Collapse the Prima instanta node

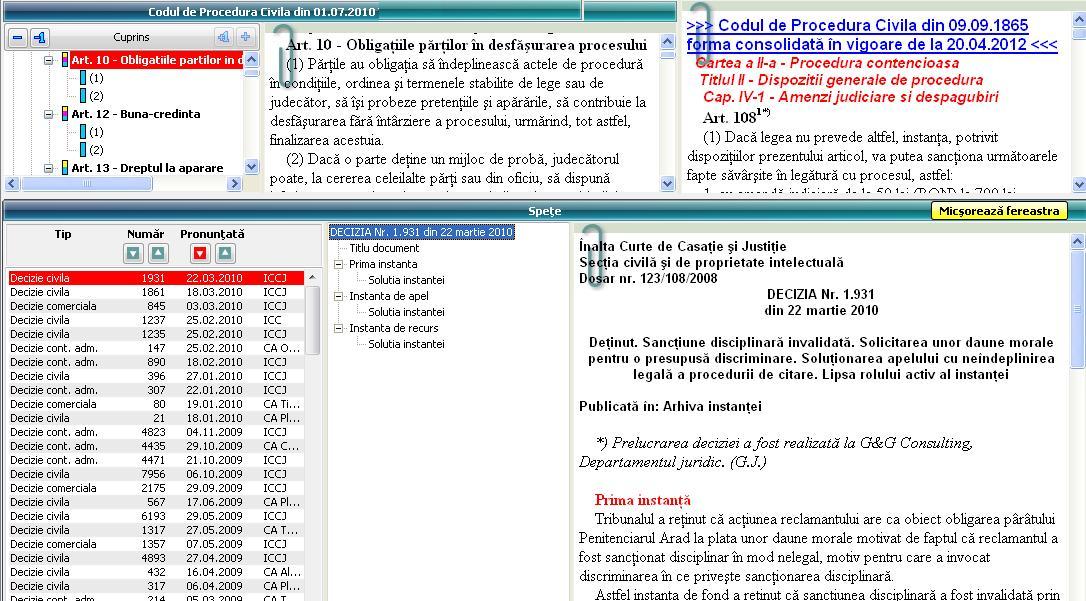(339, 264)
